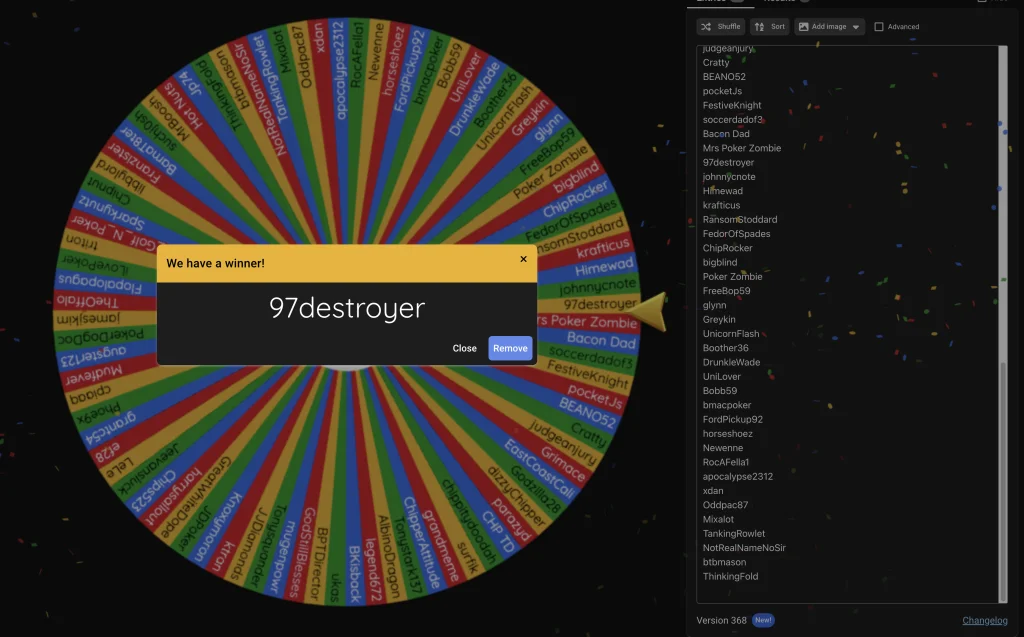Open the Add image dropdown
The image size is (1024, 637).
829,27
